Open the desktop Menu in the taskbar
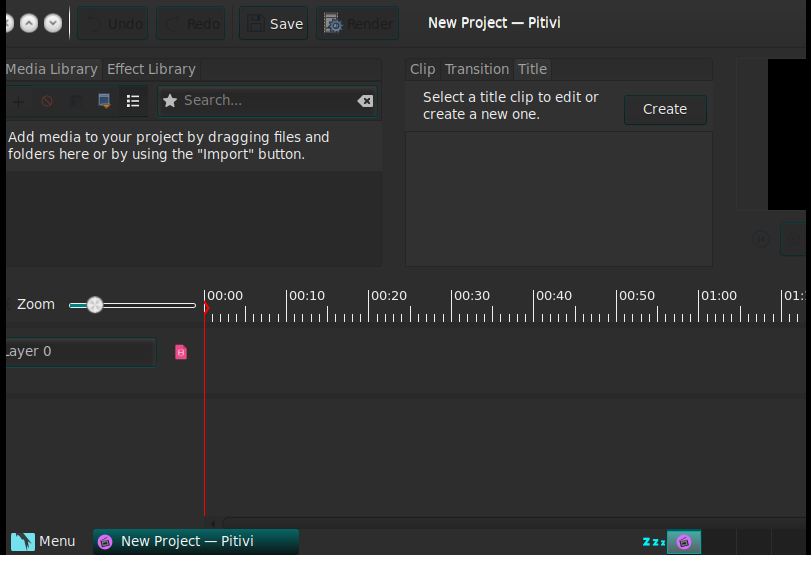Viewport: 811px width, 582px height. 43,542
